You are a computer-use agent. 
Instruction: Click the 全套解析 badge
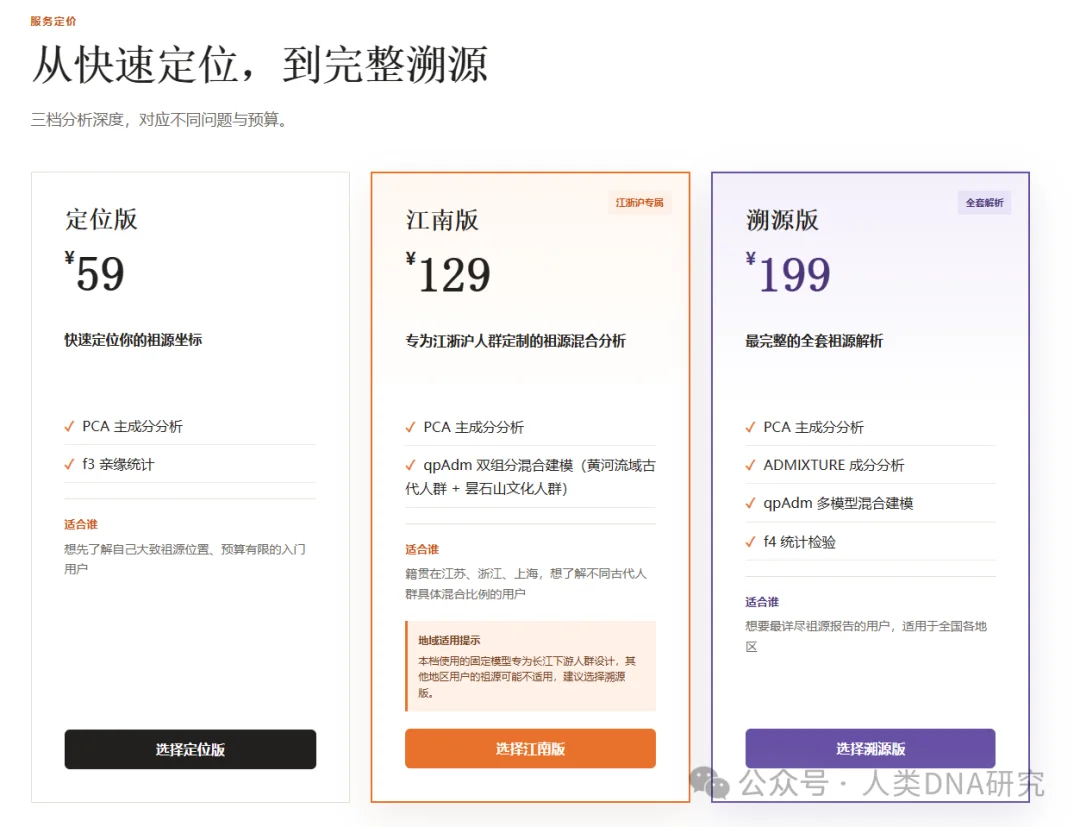pos(984,202)
